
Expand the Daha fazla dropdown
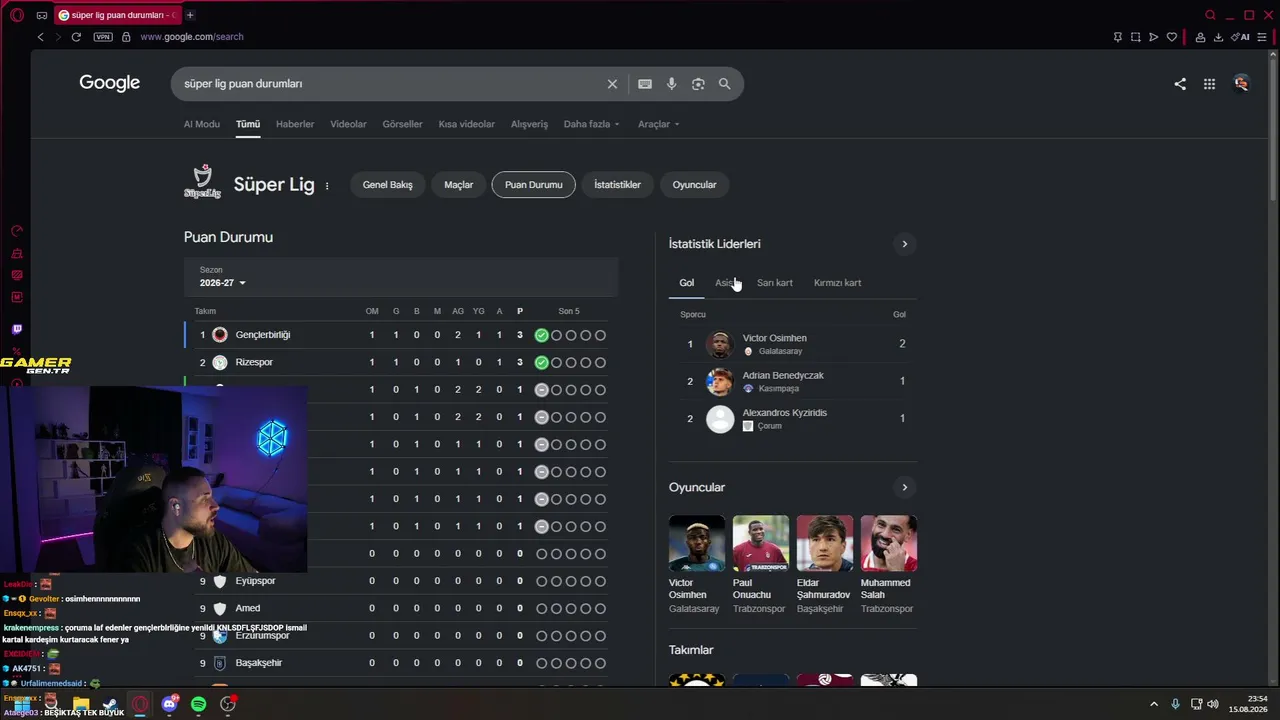coord(591,124)
